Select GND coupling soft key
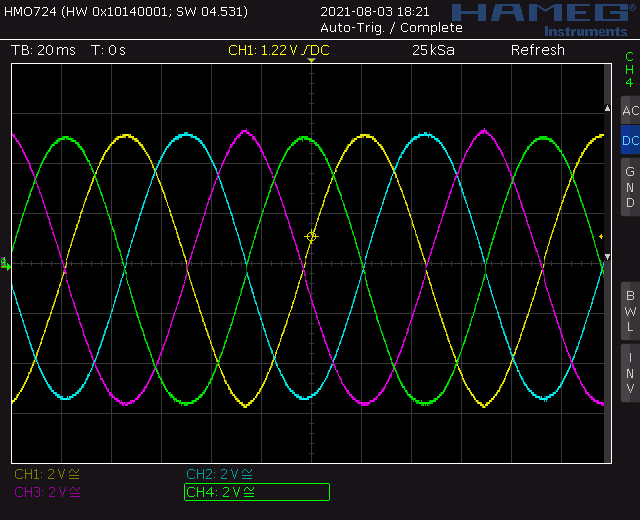 [630, 187]
